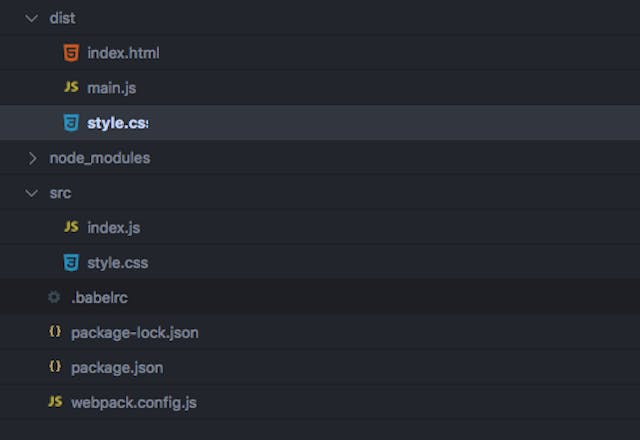Open the package.json file name
This screenshot has height=440, width=640.
117,367
